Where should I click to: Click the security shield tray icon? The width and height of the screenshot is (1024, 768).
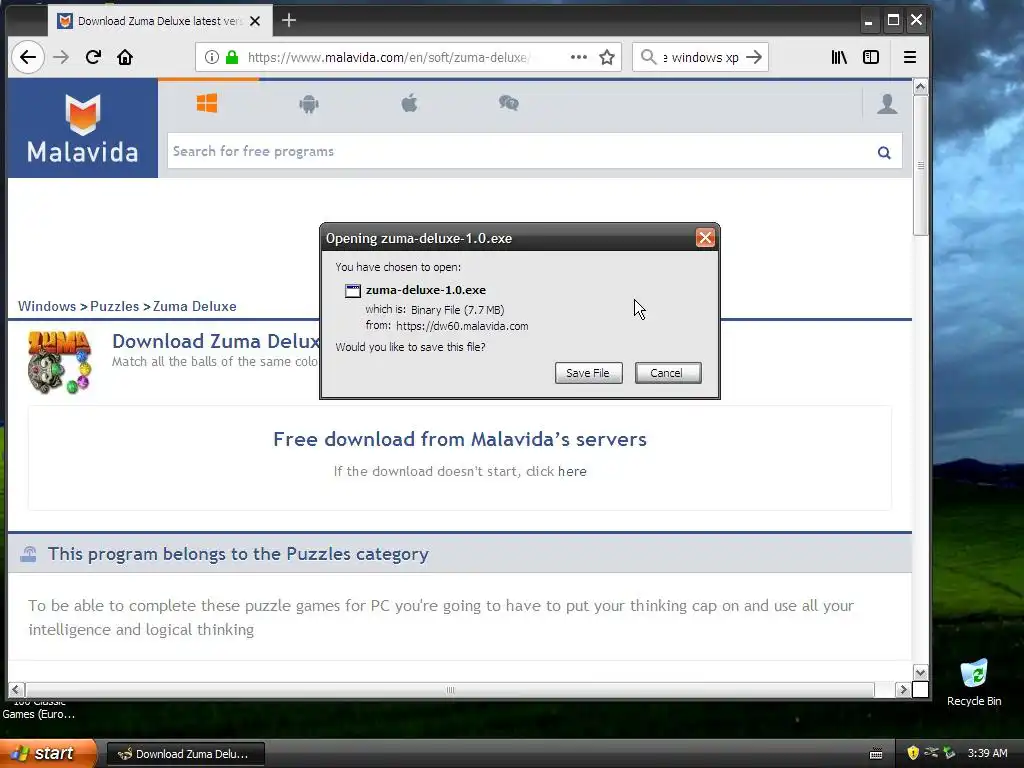(x=913, y=754)
